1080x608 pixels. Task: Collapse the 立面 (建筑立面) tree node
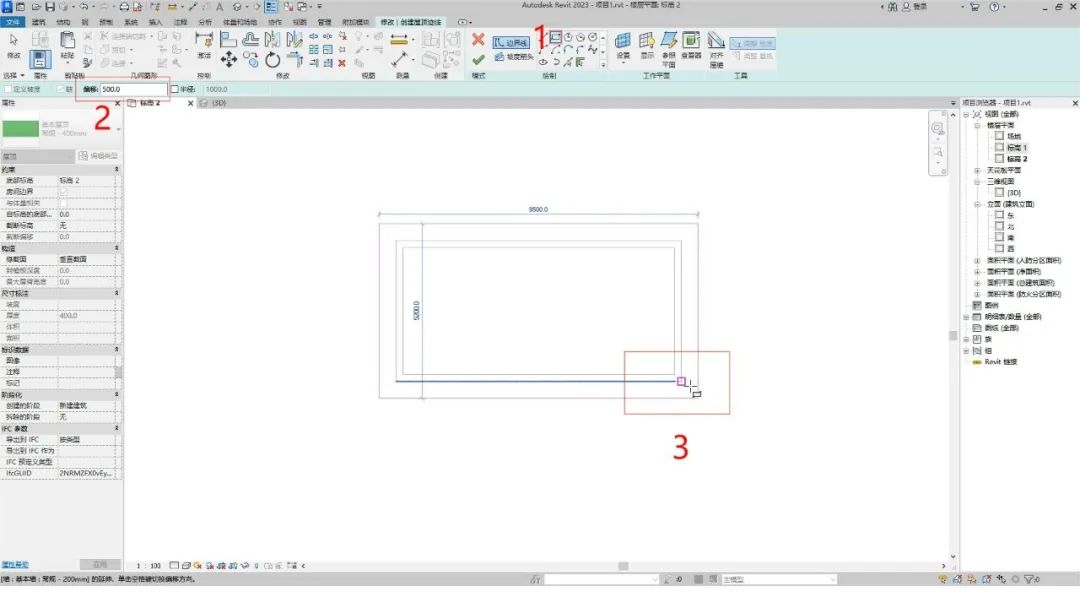pos(978,203)
